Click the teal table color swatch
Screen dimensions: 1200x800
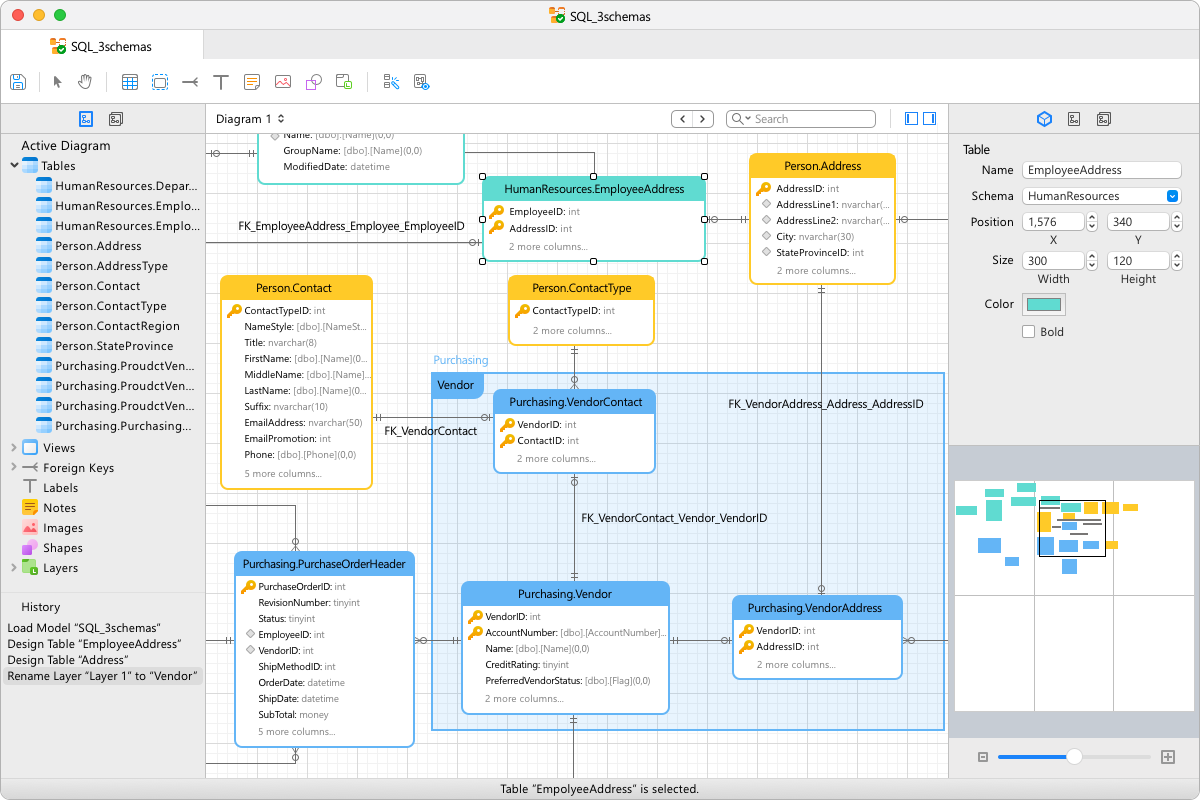click(1043, 303)
